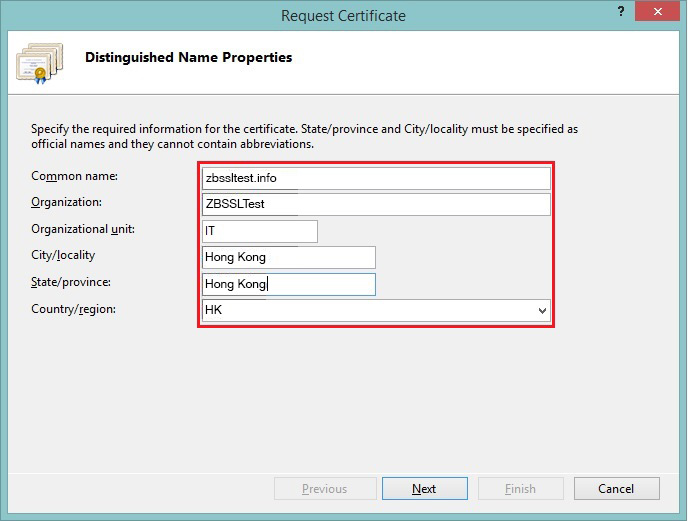Click the Distinguished Name Properties heading
Image resolution: width=688 pixels, height=521 pixels.
click(188, 58)
